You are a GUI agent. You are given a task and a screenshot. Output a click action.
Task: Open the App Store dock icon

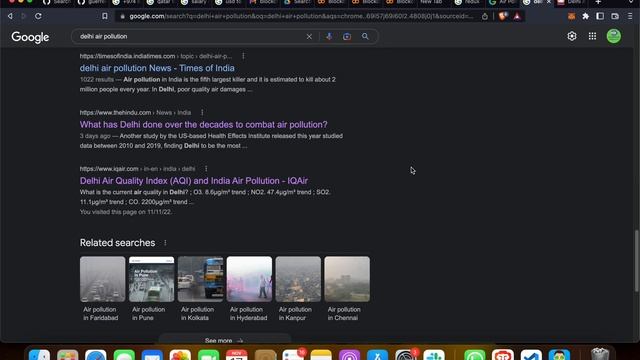coord(377,355)
